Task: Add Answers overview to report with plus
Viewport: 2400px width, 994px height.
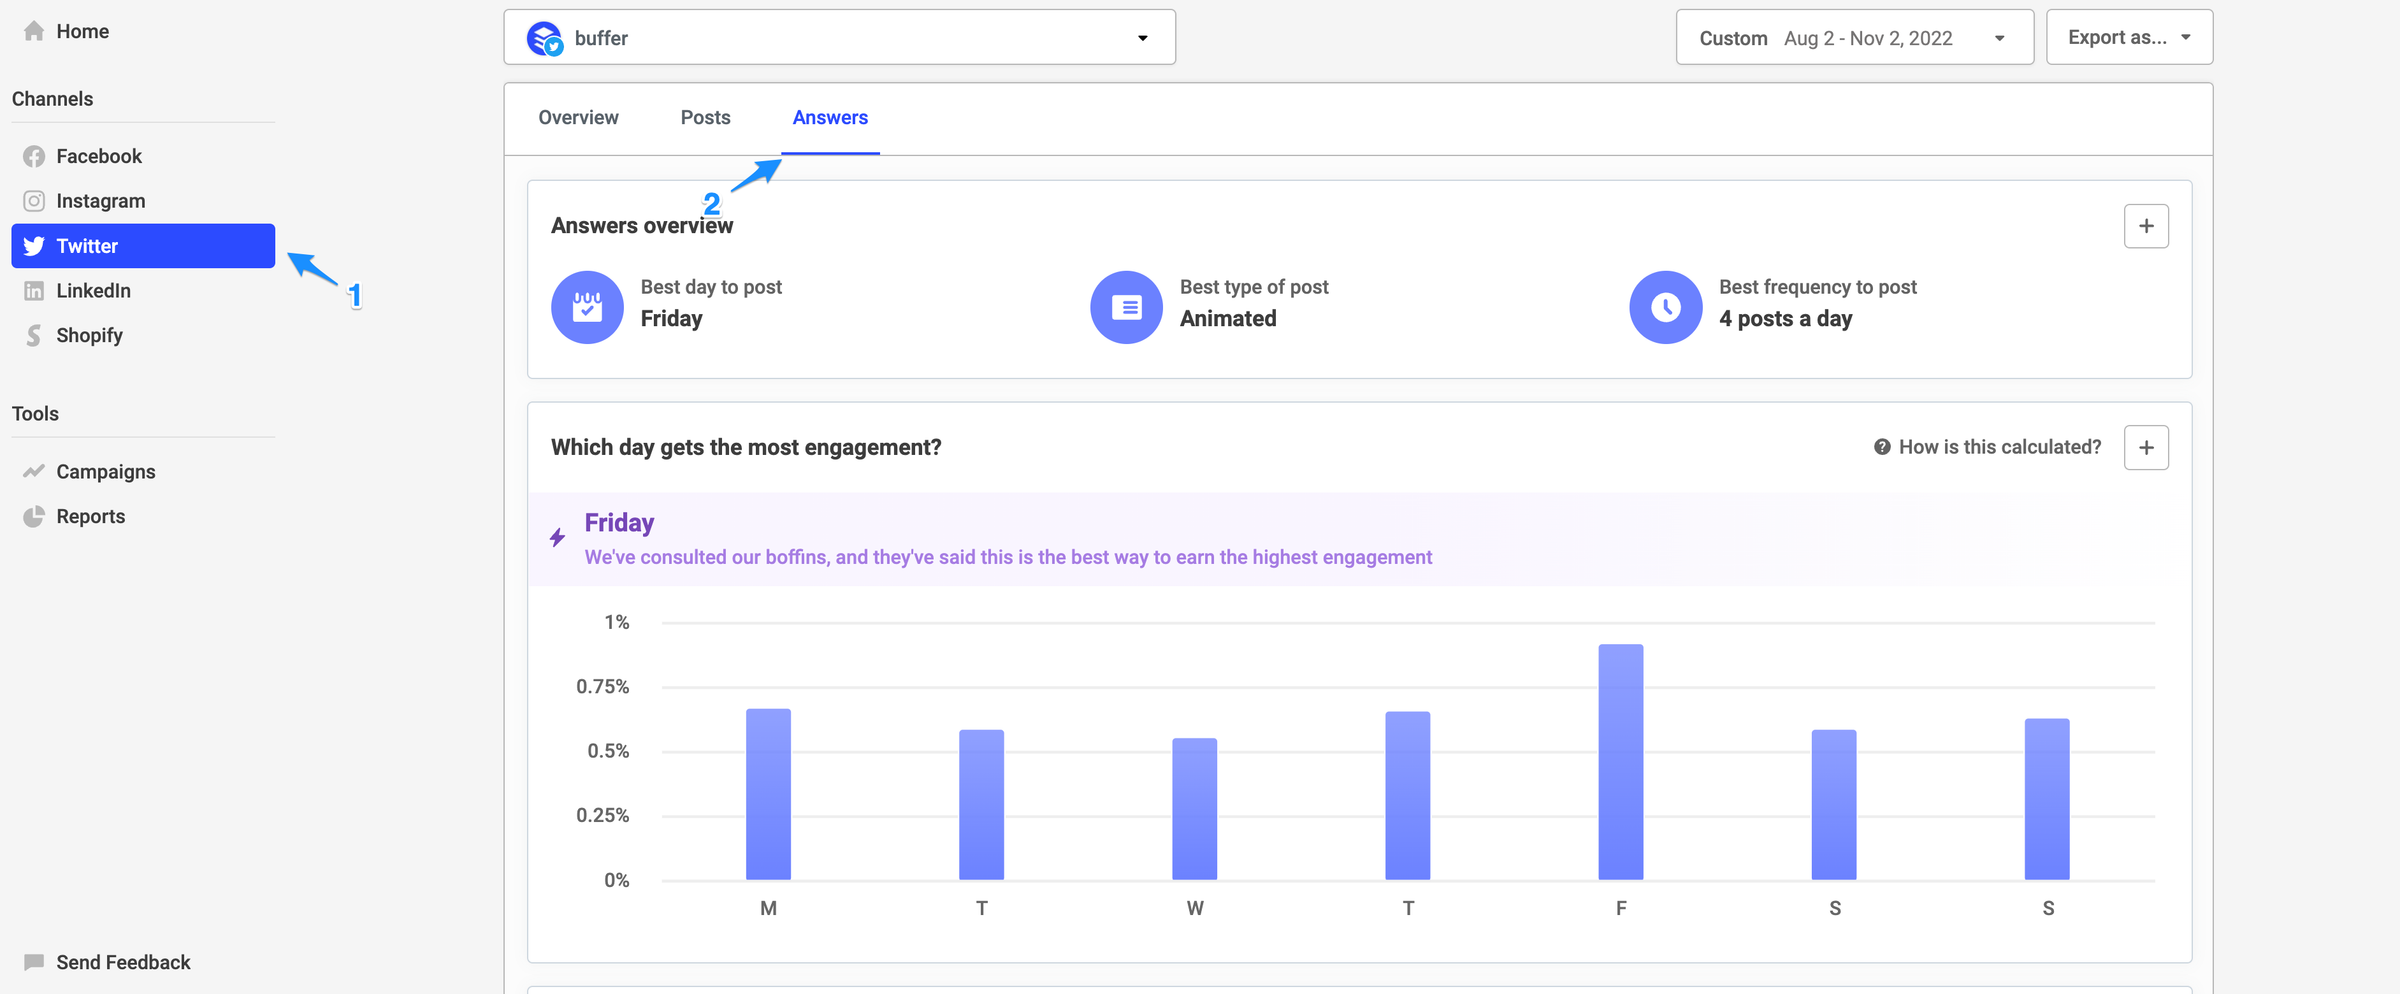Action: pyautogui.click(x=2146, y=226)
